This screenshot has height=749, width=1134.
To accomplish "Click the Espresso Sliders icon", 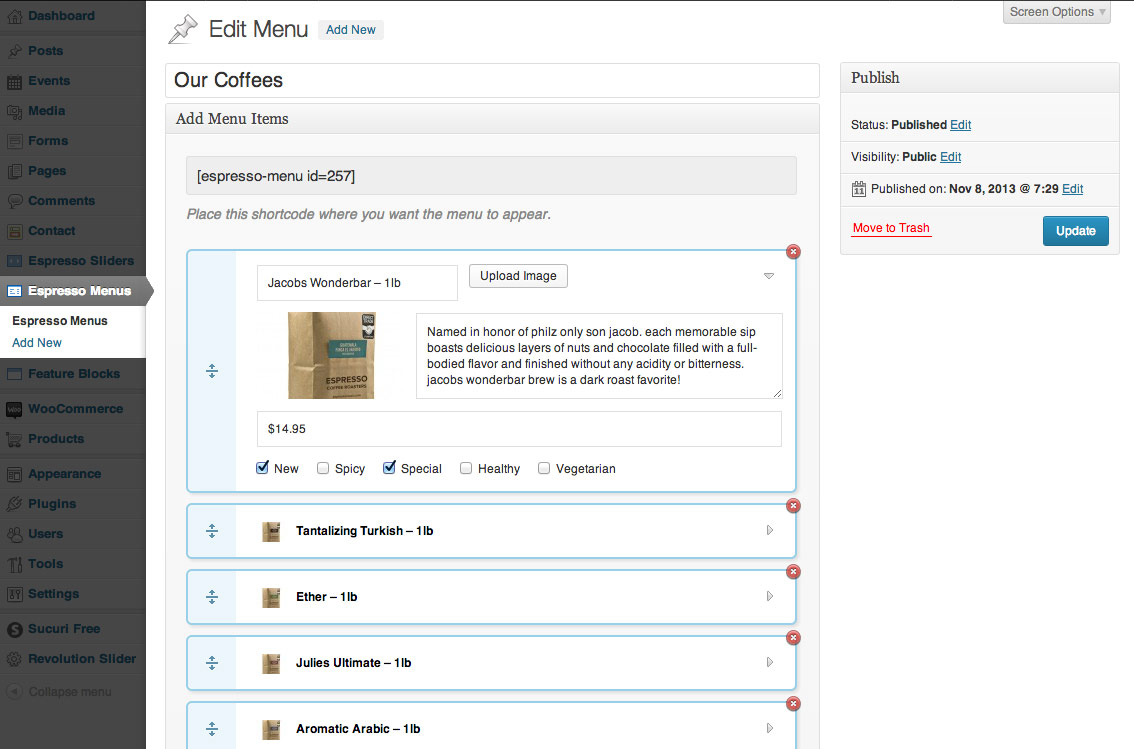I will (14, 261).
